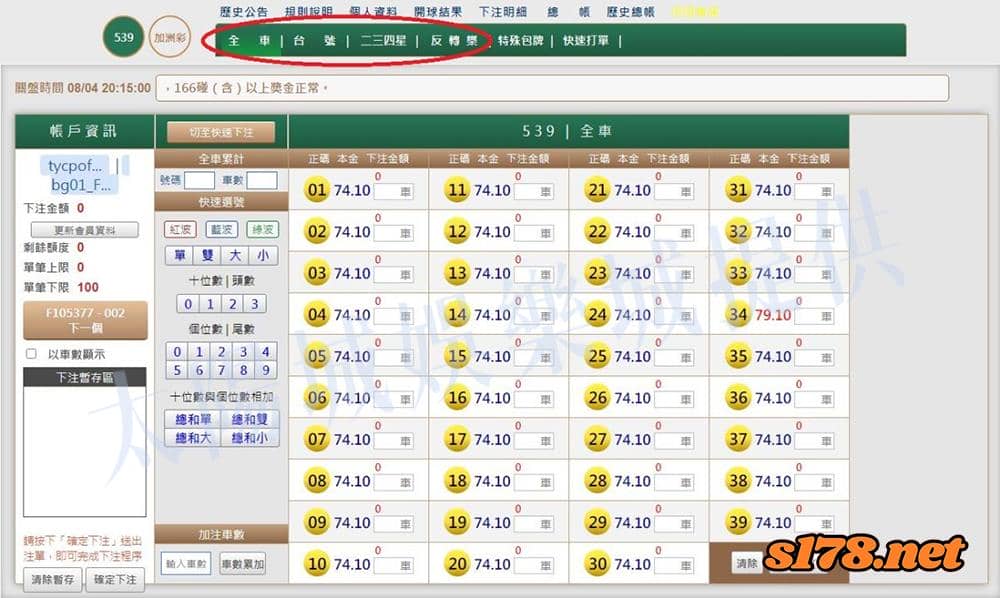Viewport: 1000px width, 598px height.
Task: Pick yellow number ball 19
Action: click(x=457, y=523)
